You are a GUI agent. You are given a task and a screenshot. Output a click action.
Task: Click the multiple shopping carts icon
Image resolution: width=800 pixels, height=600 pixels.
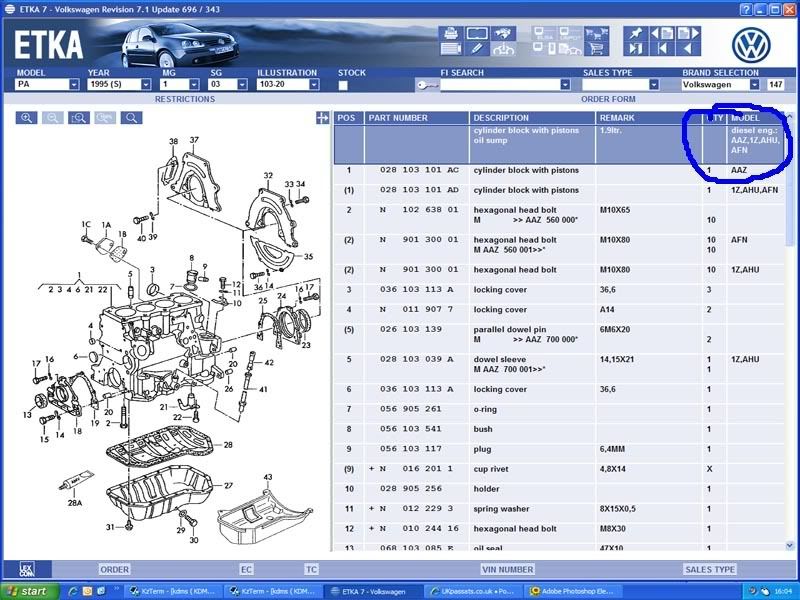tap(596, 34)
